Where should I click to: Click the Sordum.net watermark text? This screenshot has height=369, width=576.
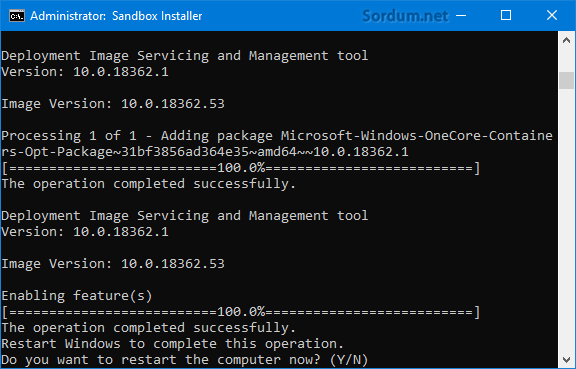click(405, 16)
